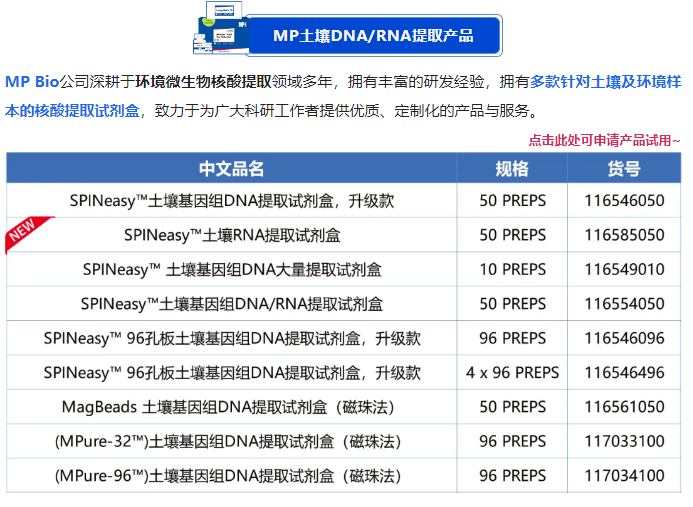Viewport: 693px width, 507px height.
Task: Click the MP土壤DNA/RNA提取产品 banner button
Action: [373, 36]
